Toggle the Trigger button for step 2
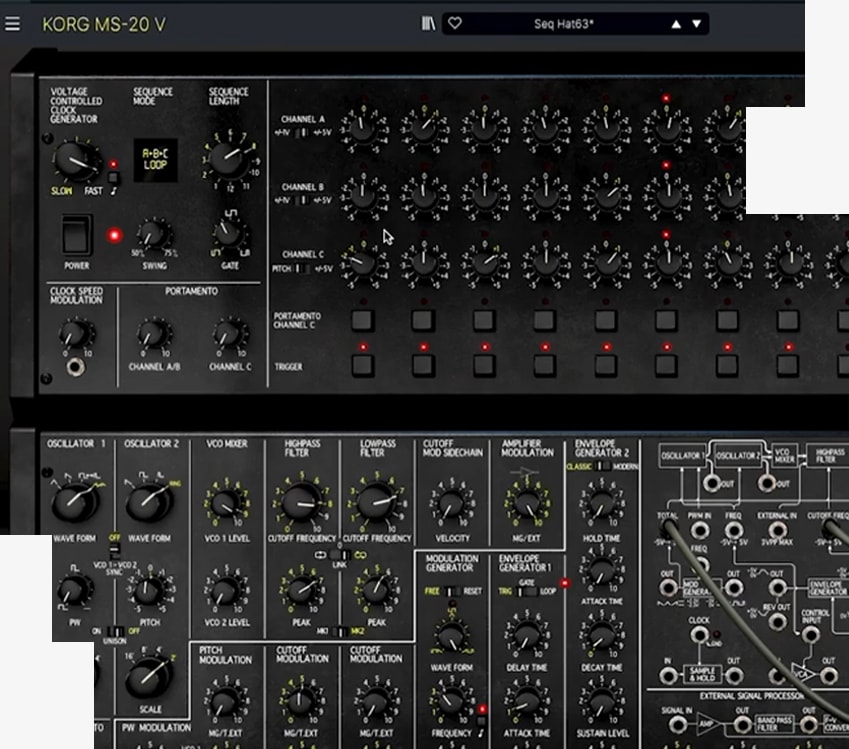The height and width of the screenshot is (749, 849). pos(423,365)
